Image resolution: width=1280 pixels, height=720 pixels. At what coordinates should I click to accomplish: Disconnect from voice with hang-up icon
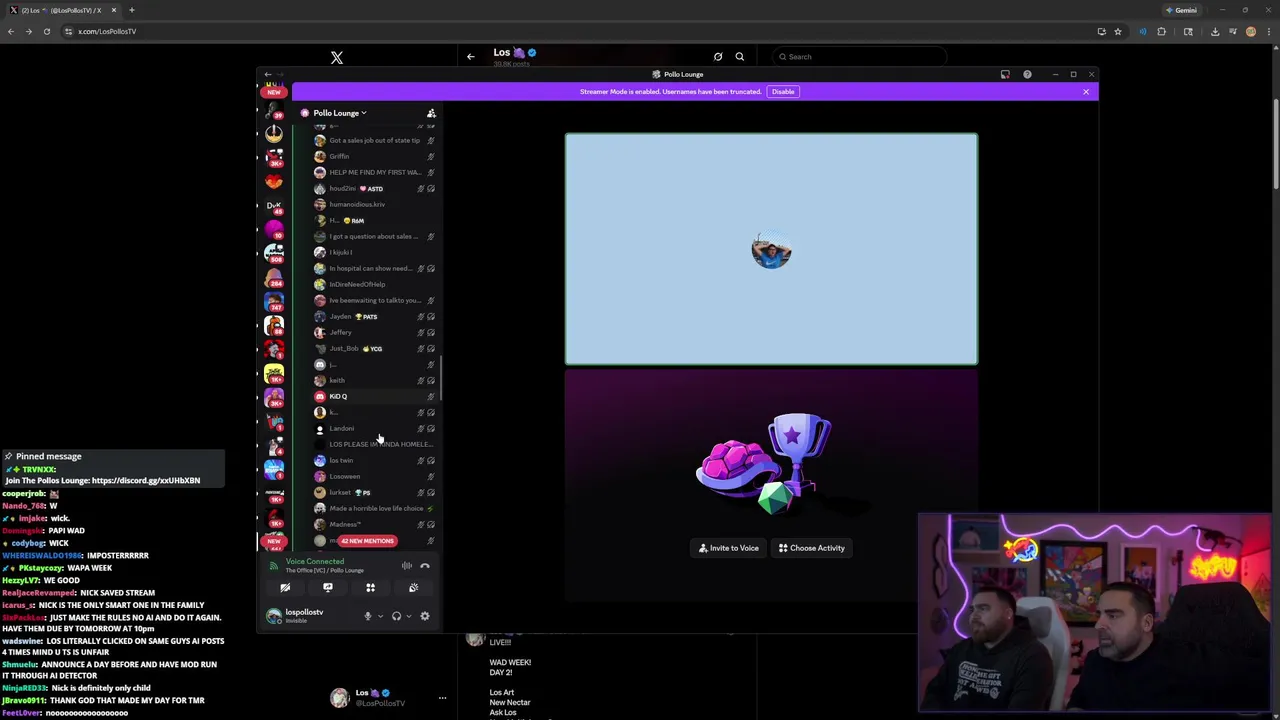(x=425, y=566)
